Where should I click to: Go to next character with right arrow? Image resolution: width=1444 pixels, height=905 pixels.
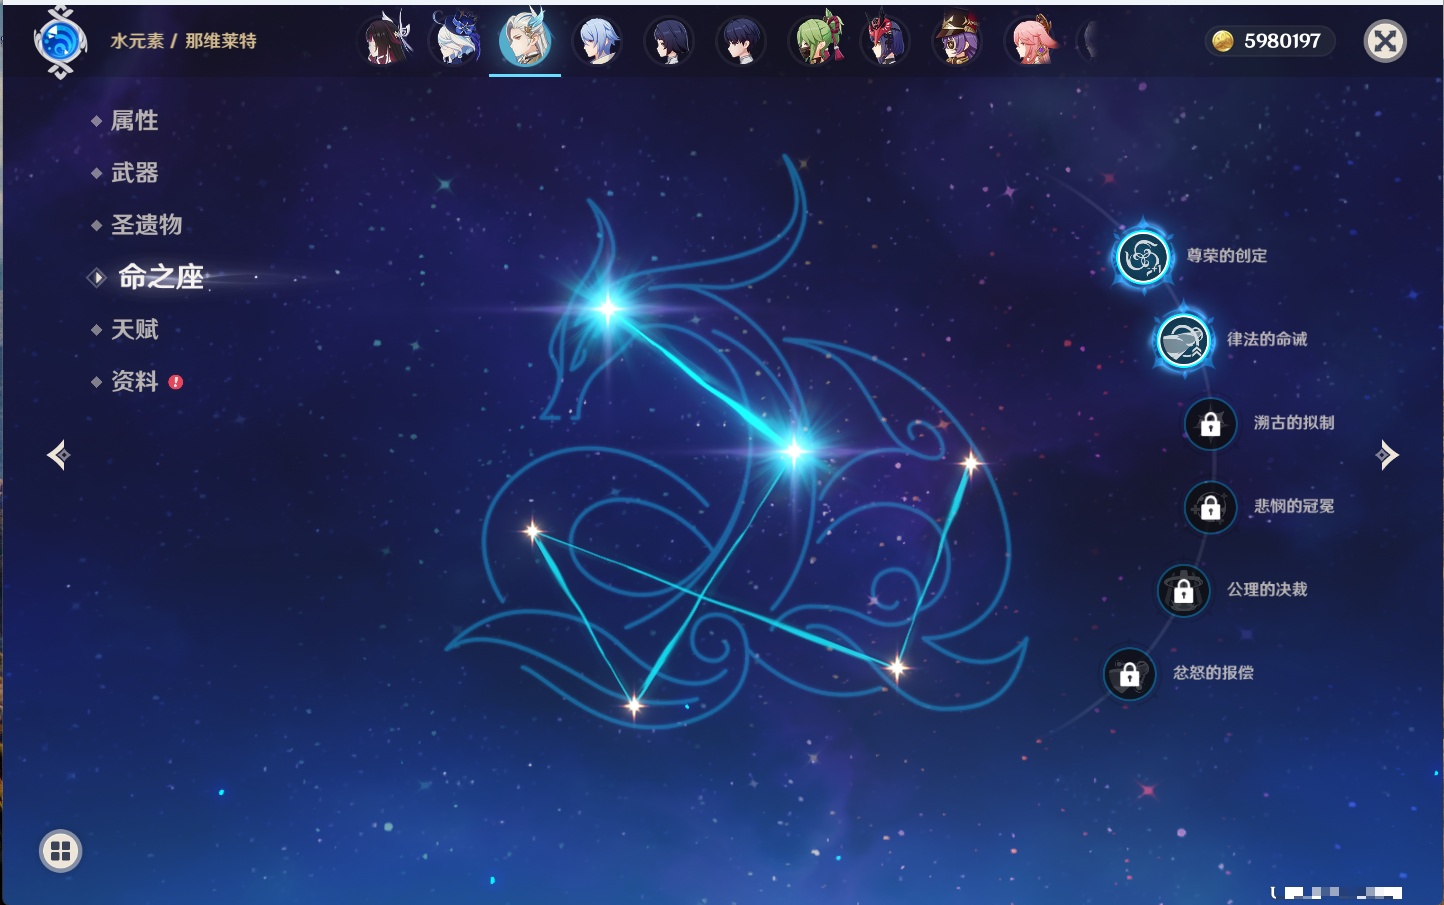coord(1387,455)
